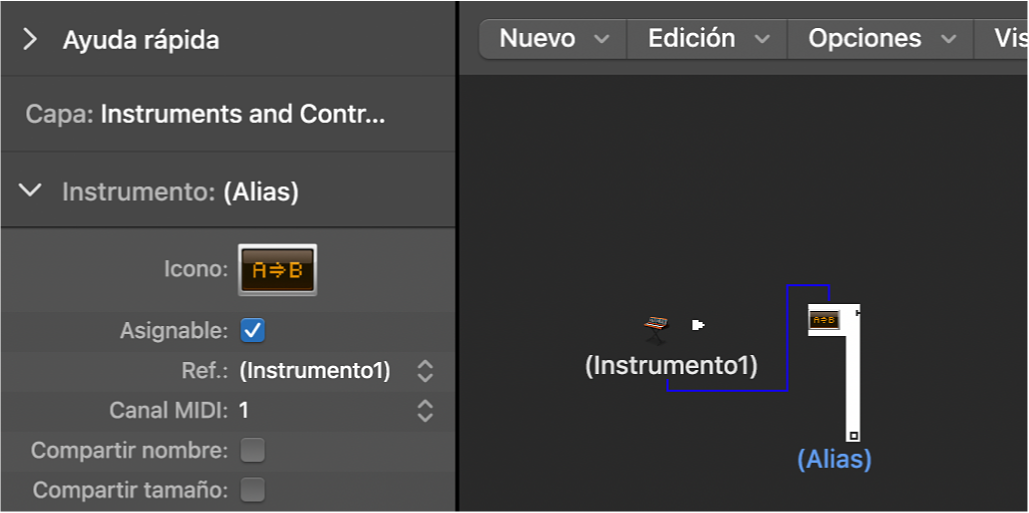
Task: Collapse the Instrumento (Alias) section
Action: [31, 190]
